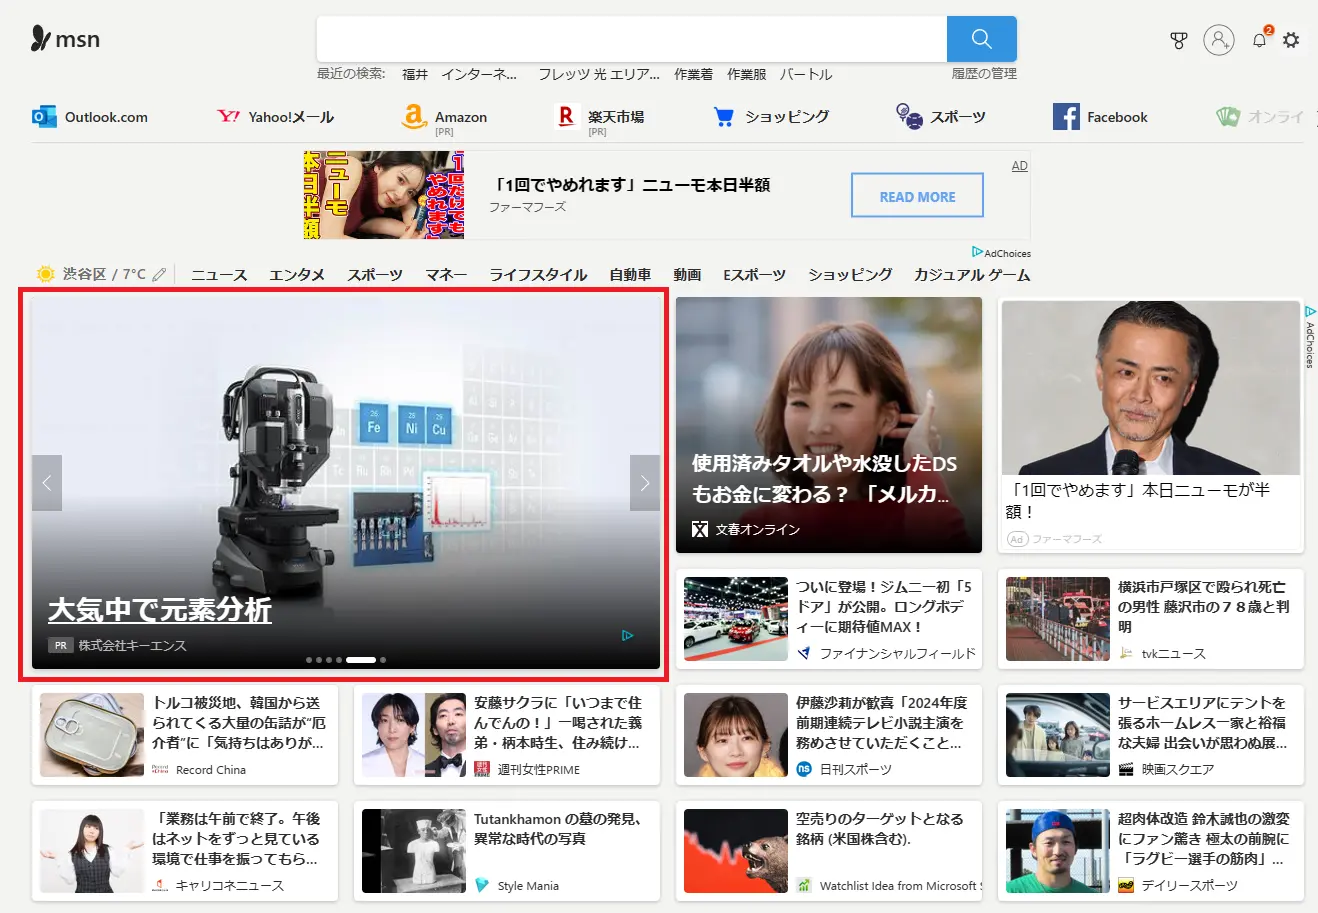Open the メルカリ towel and DS article
Screen dimensions: 1318x913
829,425
